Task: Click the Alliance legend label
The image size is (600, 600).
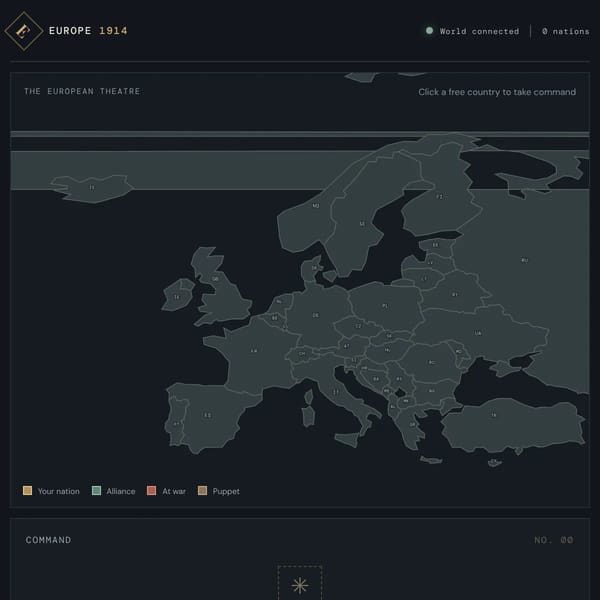Action: [x=121, y=491]
